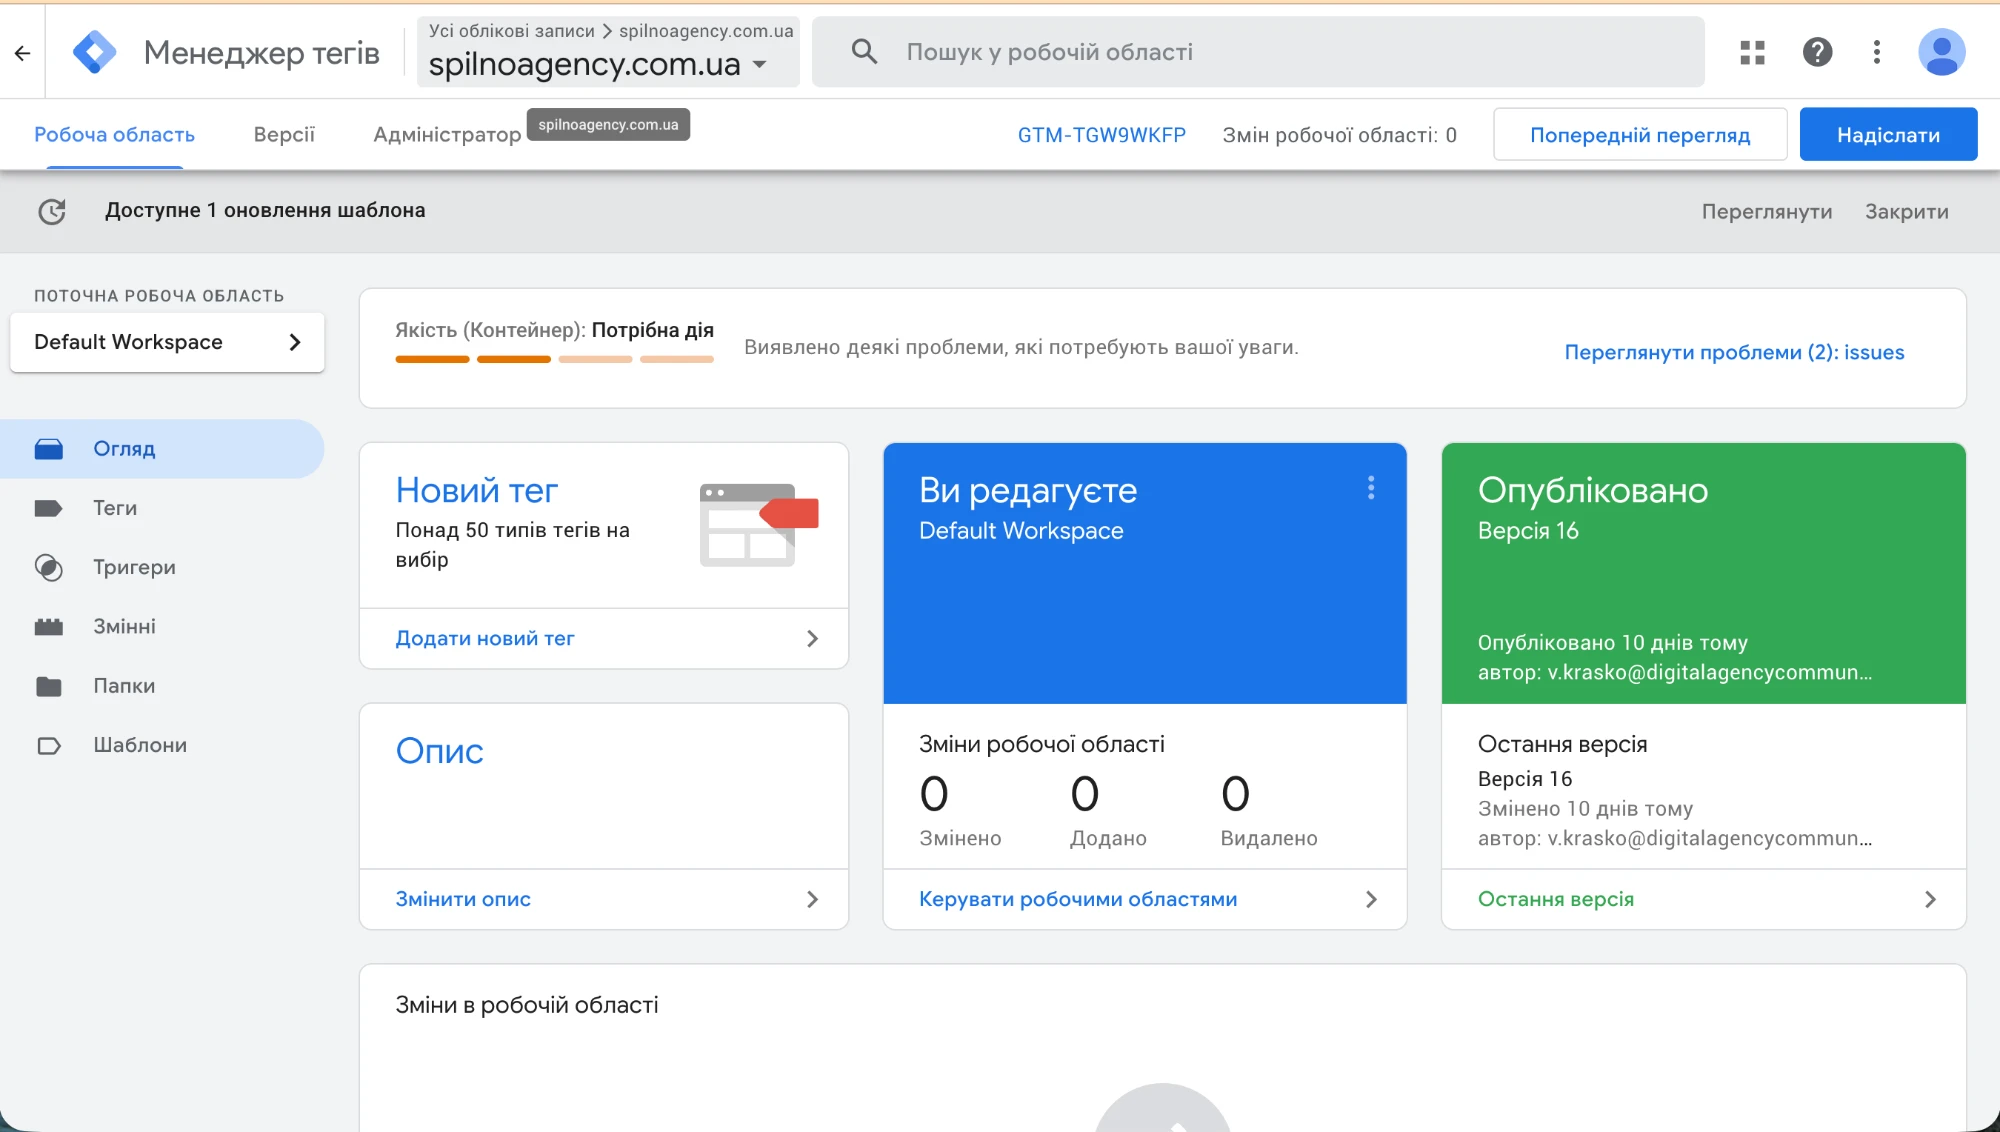Click the Додати новий тег link

click(x=485, y=638)
